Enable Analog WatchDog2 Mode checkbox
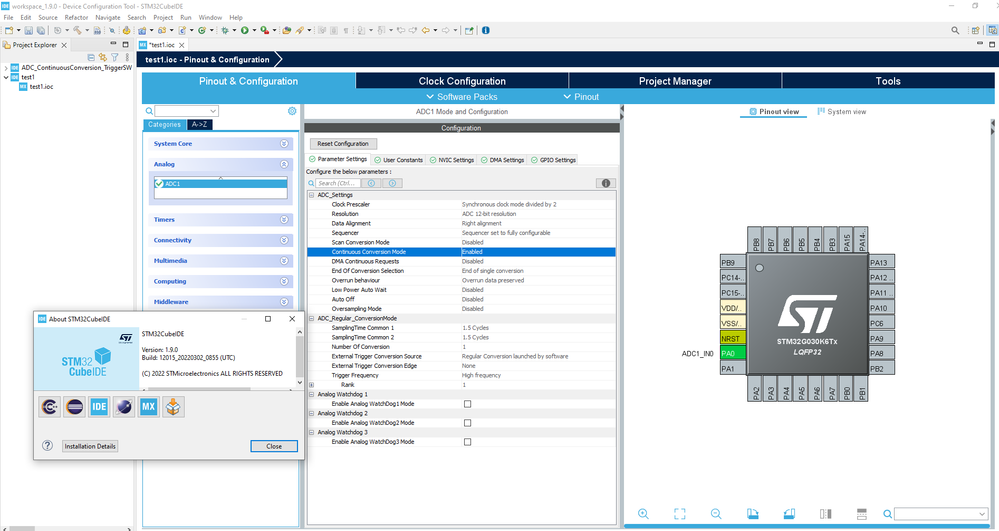999x531 pixels. (x=468, y=423)
